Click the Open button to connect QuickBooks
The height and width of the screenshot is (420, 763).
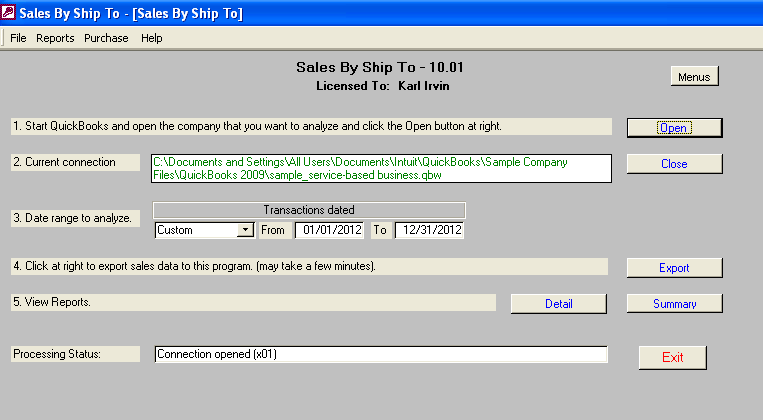click(674, 128)
